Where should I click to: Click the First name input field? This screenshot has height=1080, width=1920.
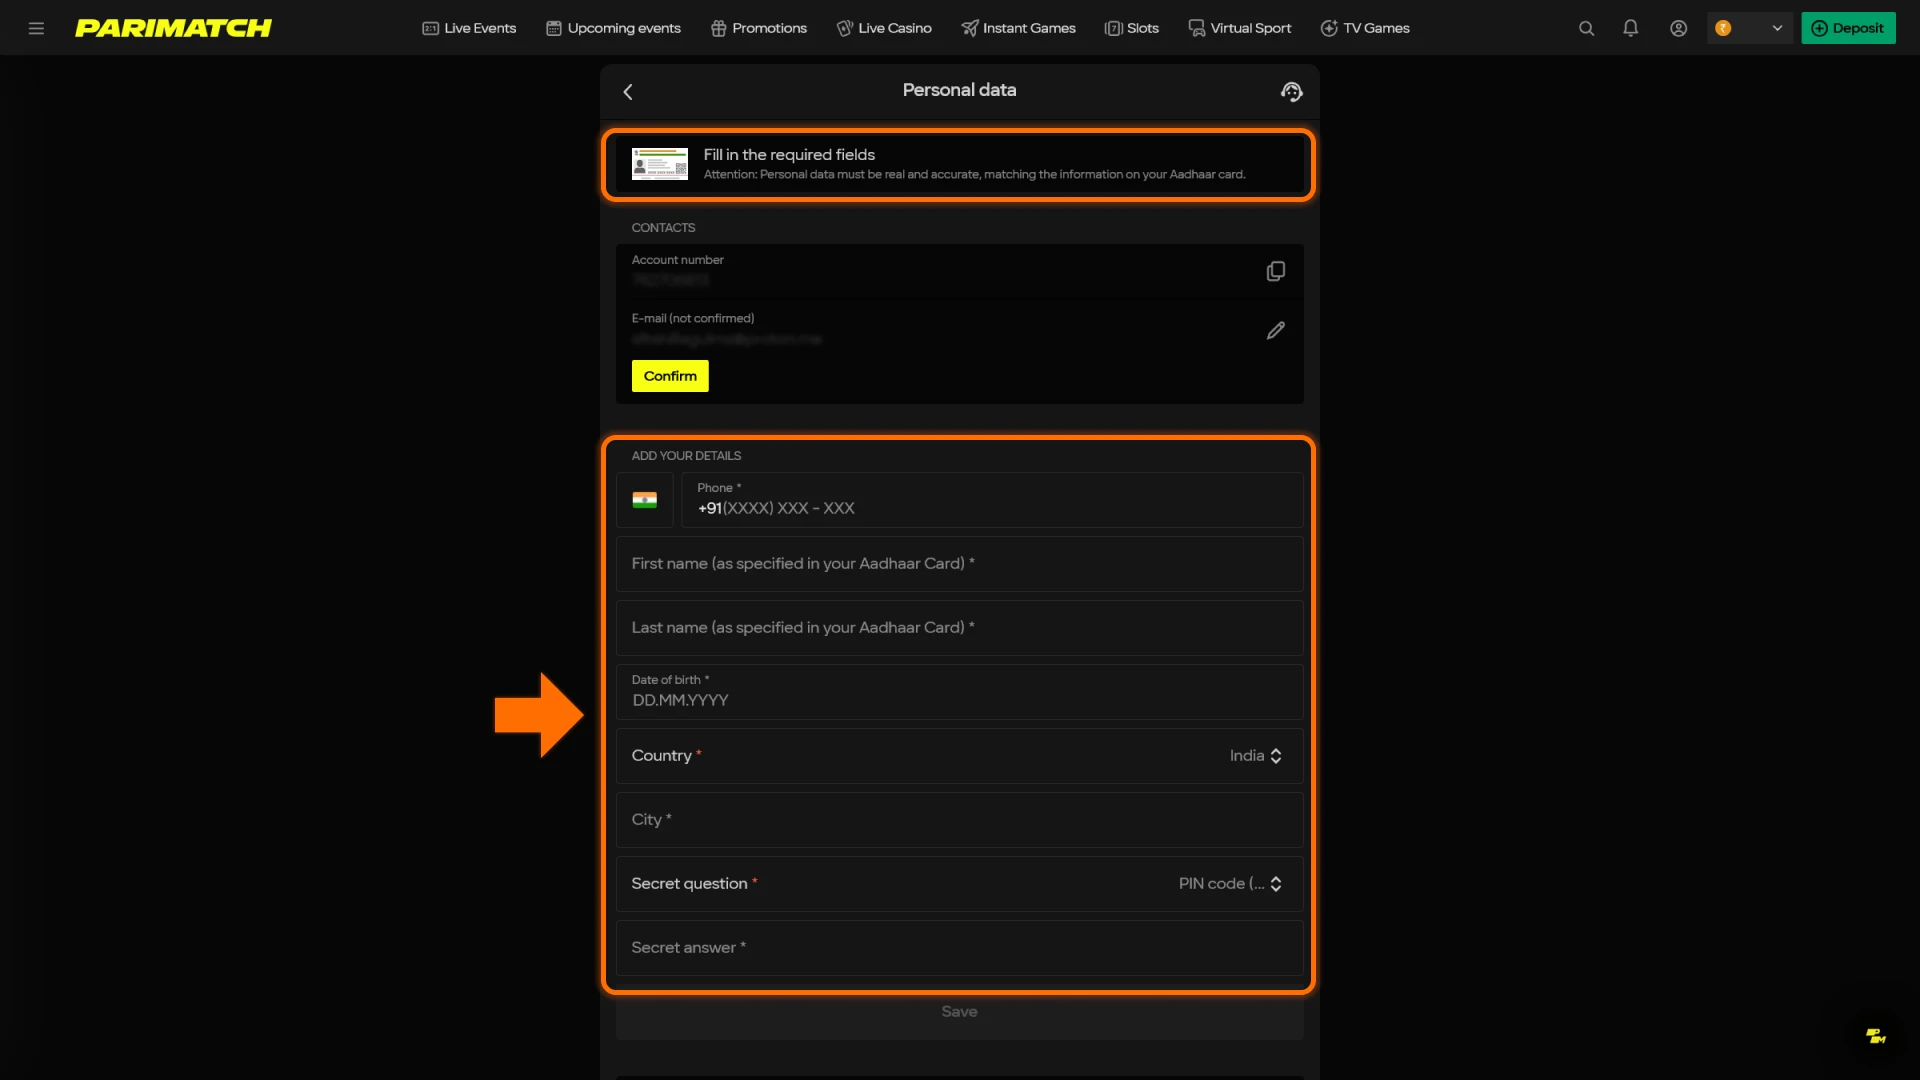tap(959, 564)
